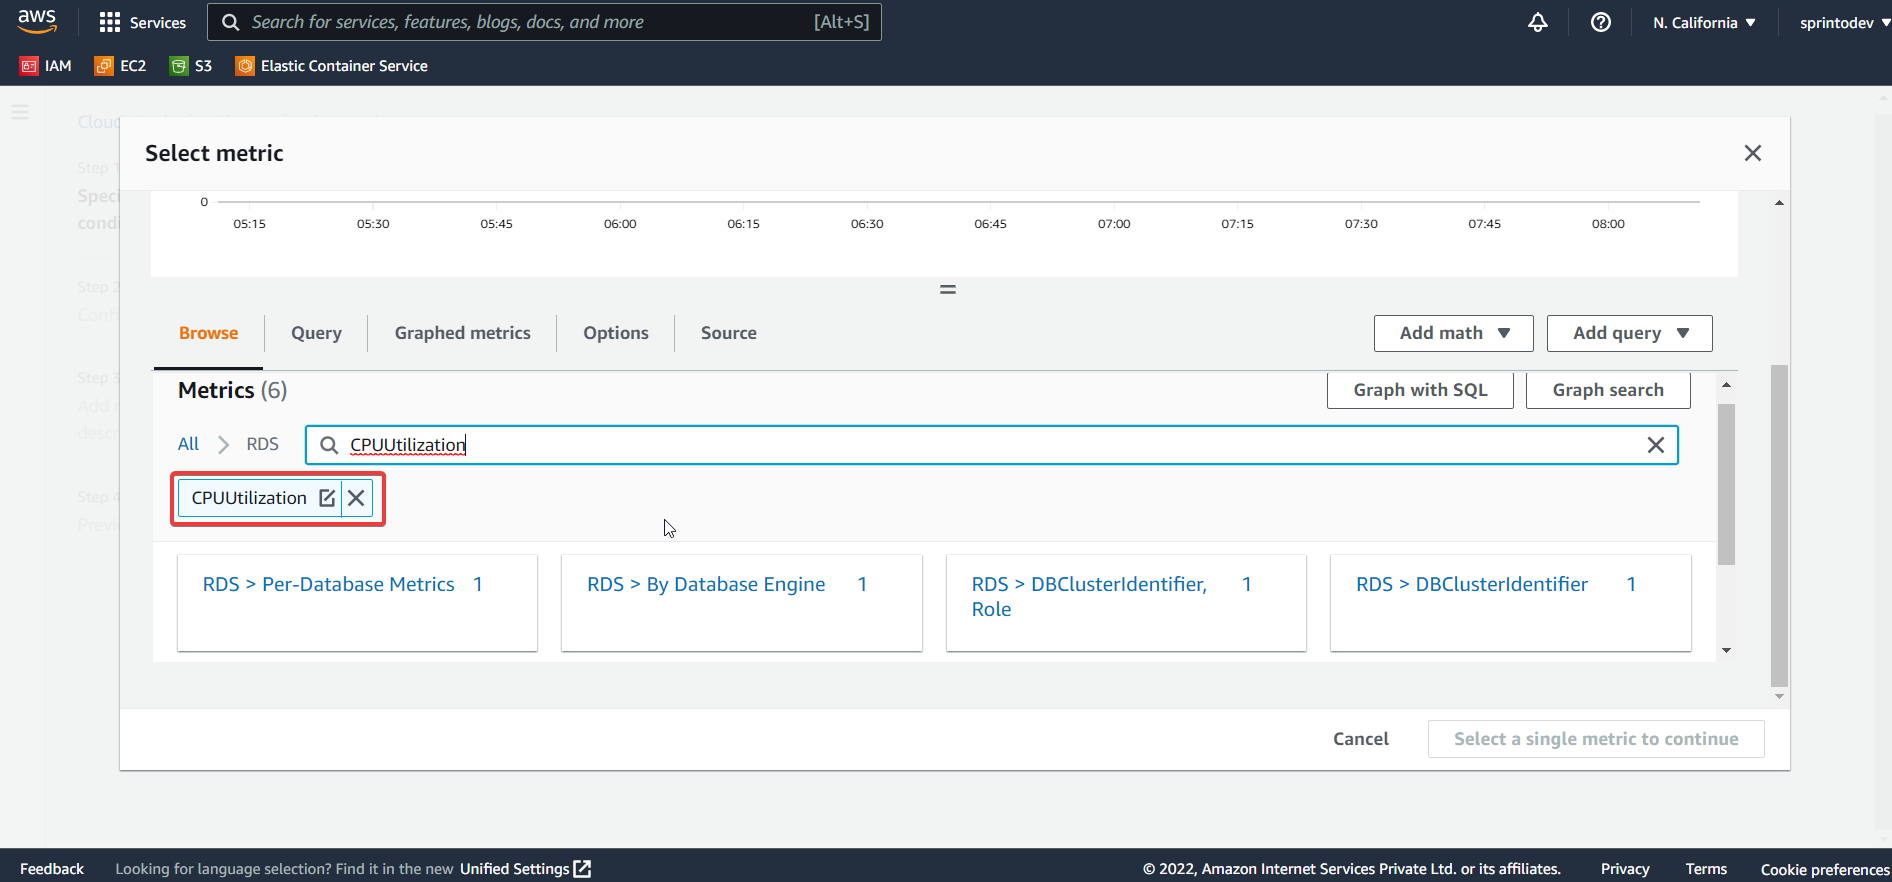This screenshot has width=1892, height=882.
Task: Open RDS > DBClusterIdentifier, Role card
Action: [x=1126, y=603]
